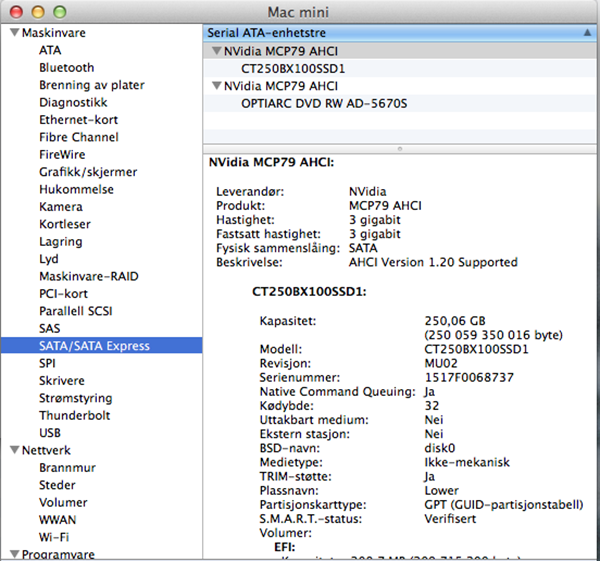Select Strømstyring in the sidebar
Viewport: 600px width, 561px height.
pyautogui.click(x=75, y=398)
